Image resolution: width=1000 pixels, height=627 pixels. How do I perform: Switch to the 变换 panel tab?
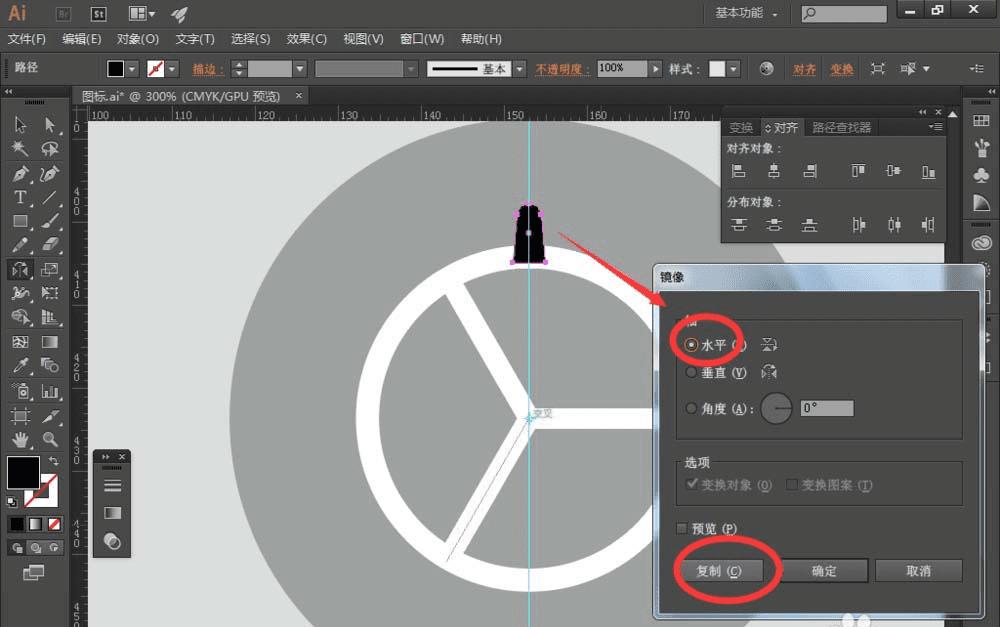[741, 128]
